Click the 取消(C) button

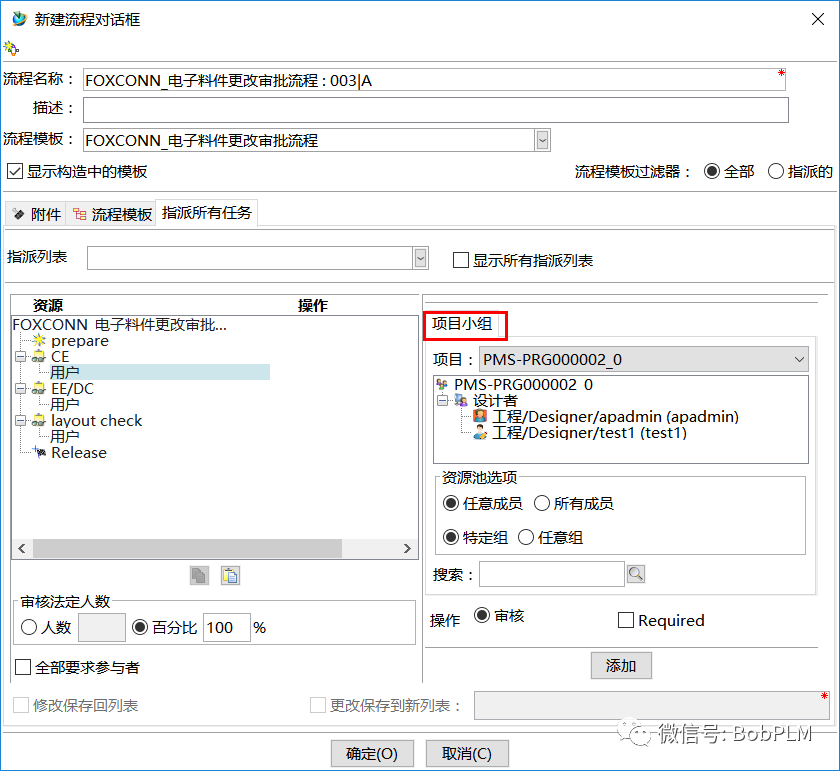[467, 753]
